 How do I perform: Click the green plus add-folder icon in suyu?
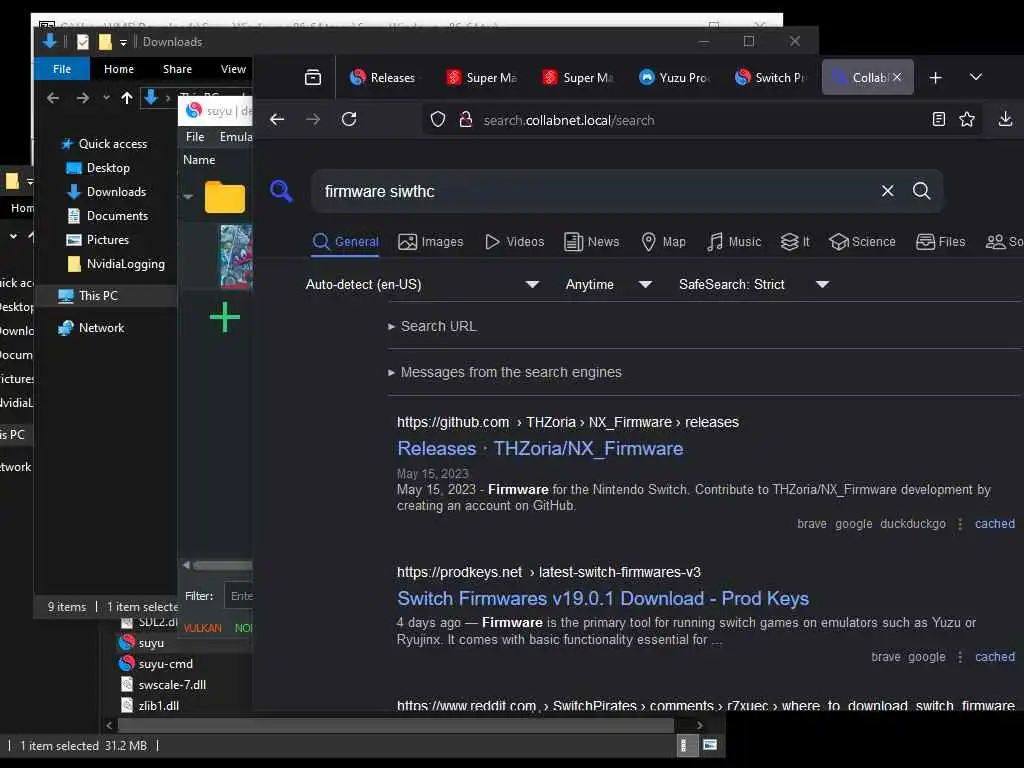[x=225, y=317]
